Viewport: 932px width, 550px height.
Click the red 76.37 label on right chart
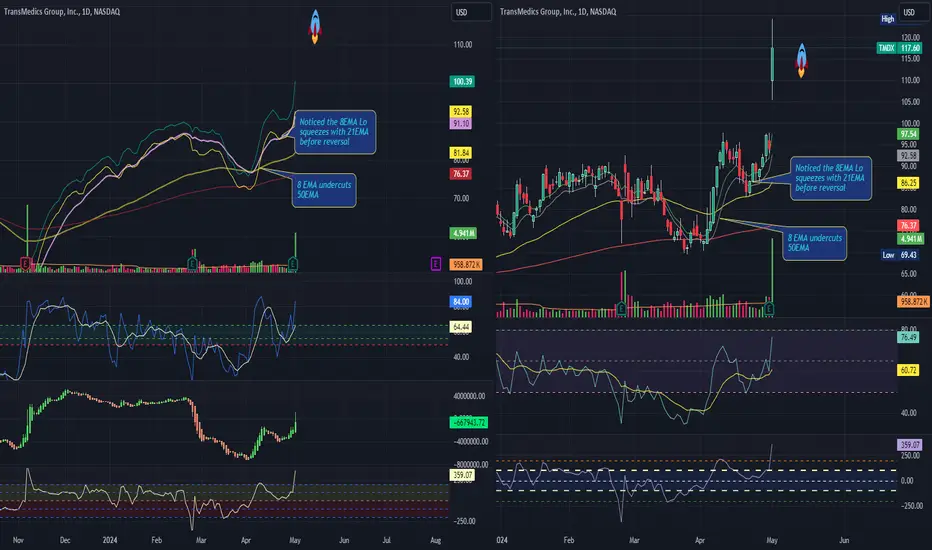908,225
